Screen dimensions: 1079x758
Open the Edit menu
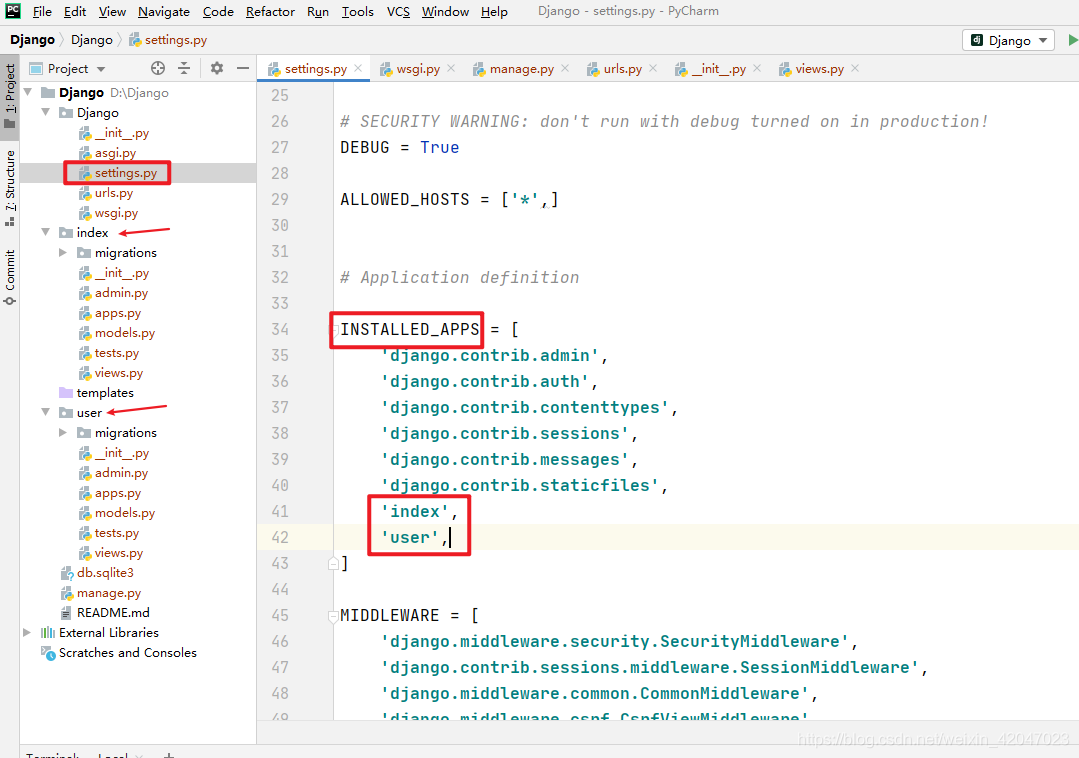pyautogui.click(x=75, y=12)
